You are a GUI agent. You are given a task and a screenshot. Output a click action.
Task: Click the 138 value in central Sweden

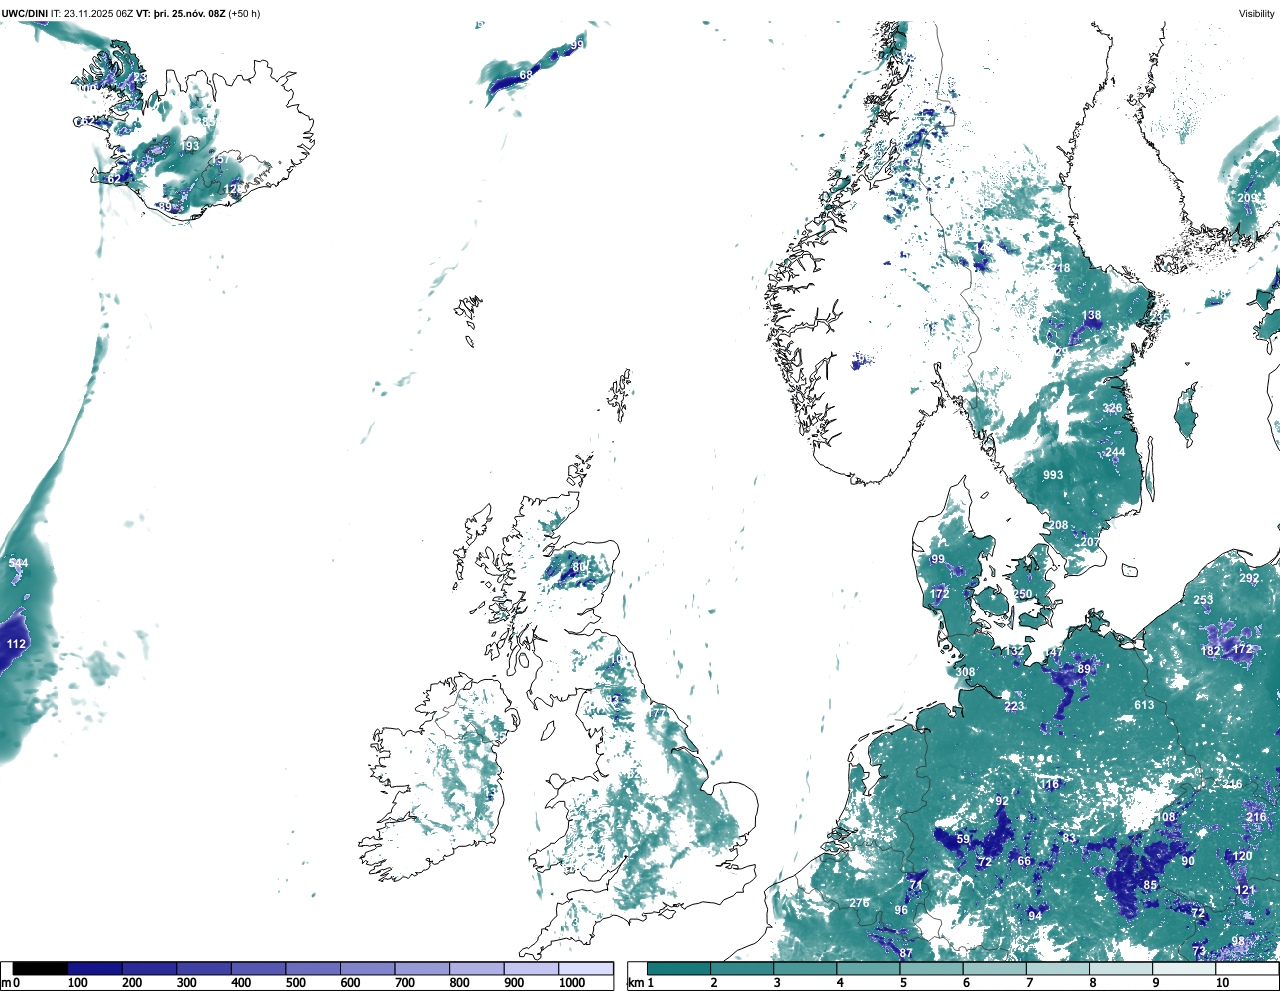(1091, 315)
